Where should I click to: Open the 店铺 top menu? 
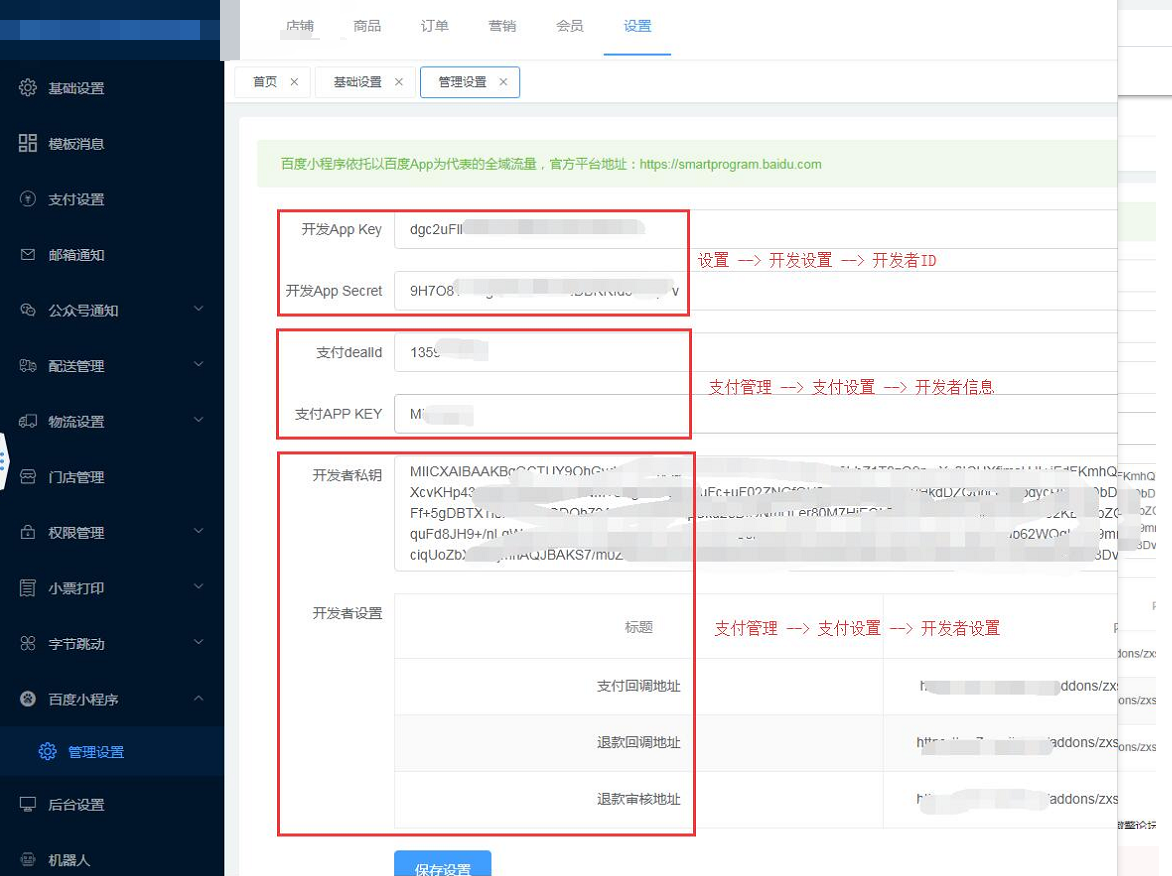(300, 26)
